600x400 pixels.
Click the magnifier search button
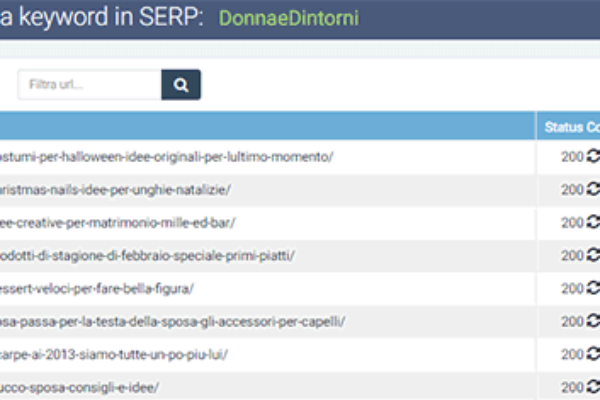[x=181, y=85]
